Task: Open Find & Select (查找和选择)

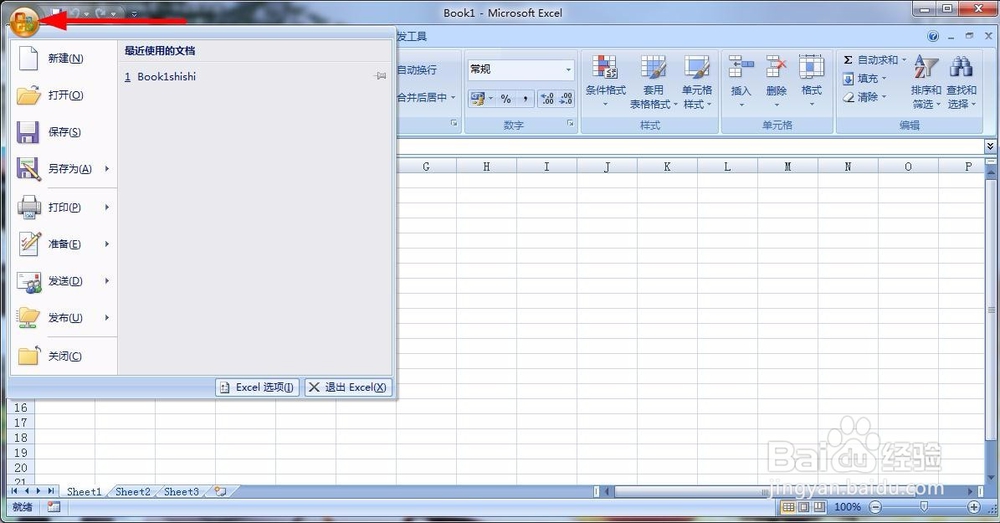Action: point(961,82)
